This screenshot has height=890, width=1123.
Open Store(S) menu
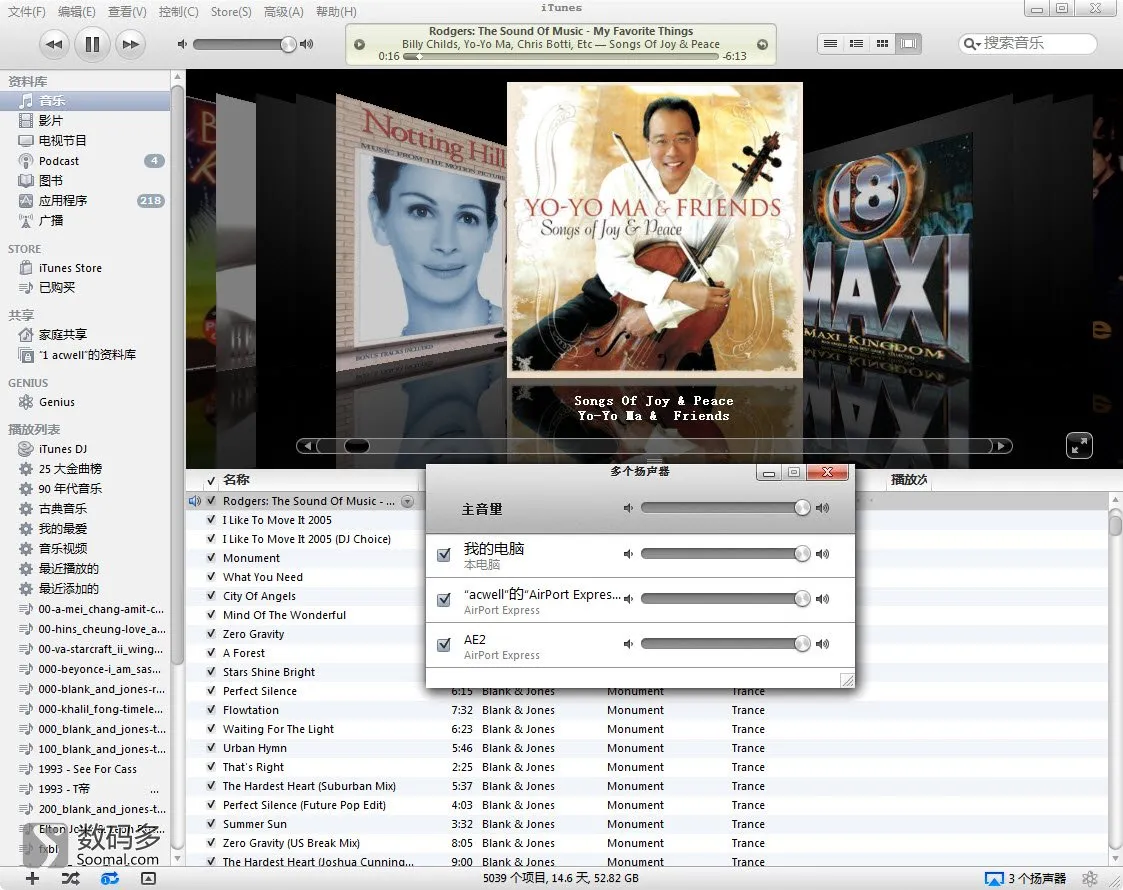[x=231, y=11]
